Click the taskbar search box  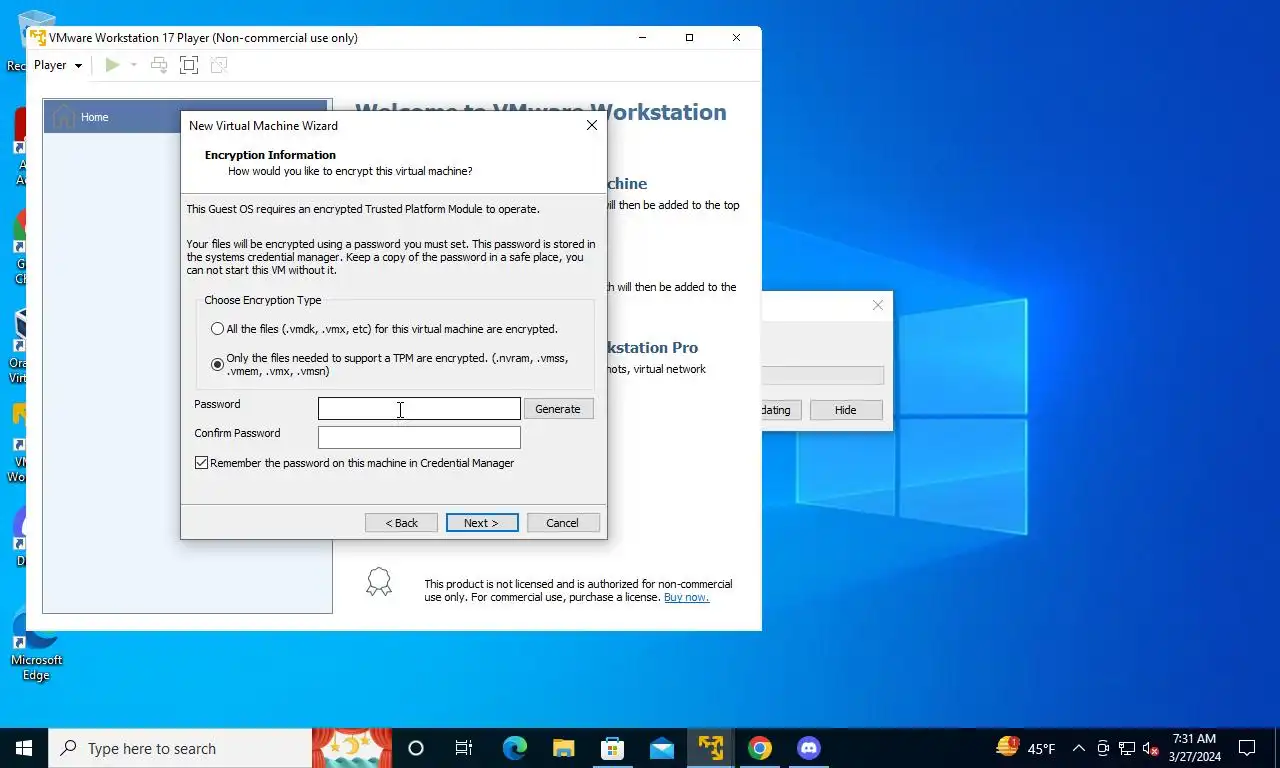(x=180, y=748)
